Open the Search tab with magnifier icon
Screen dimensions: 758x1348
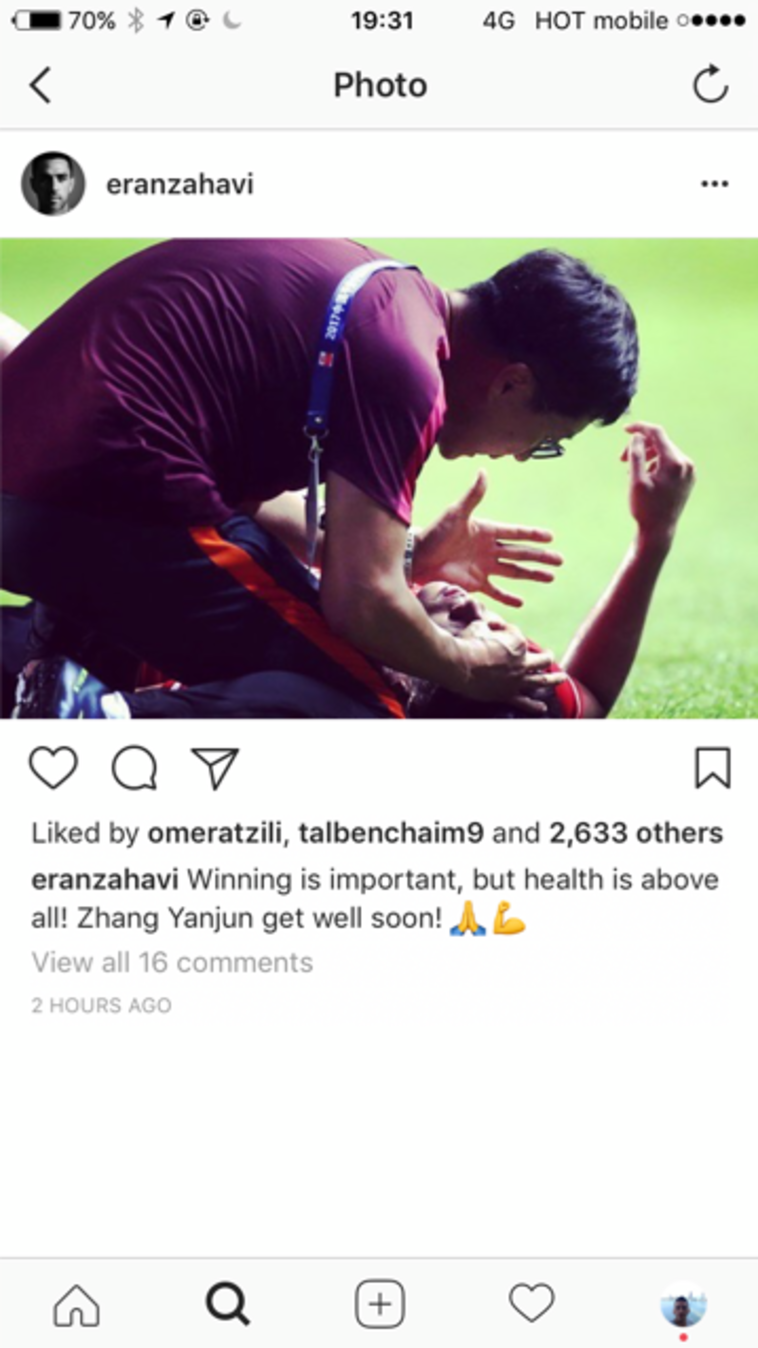click(228, 1305)
